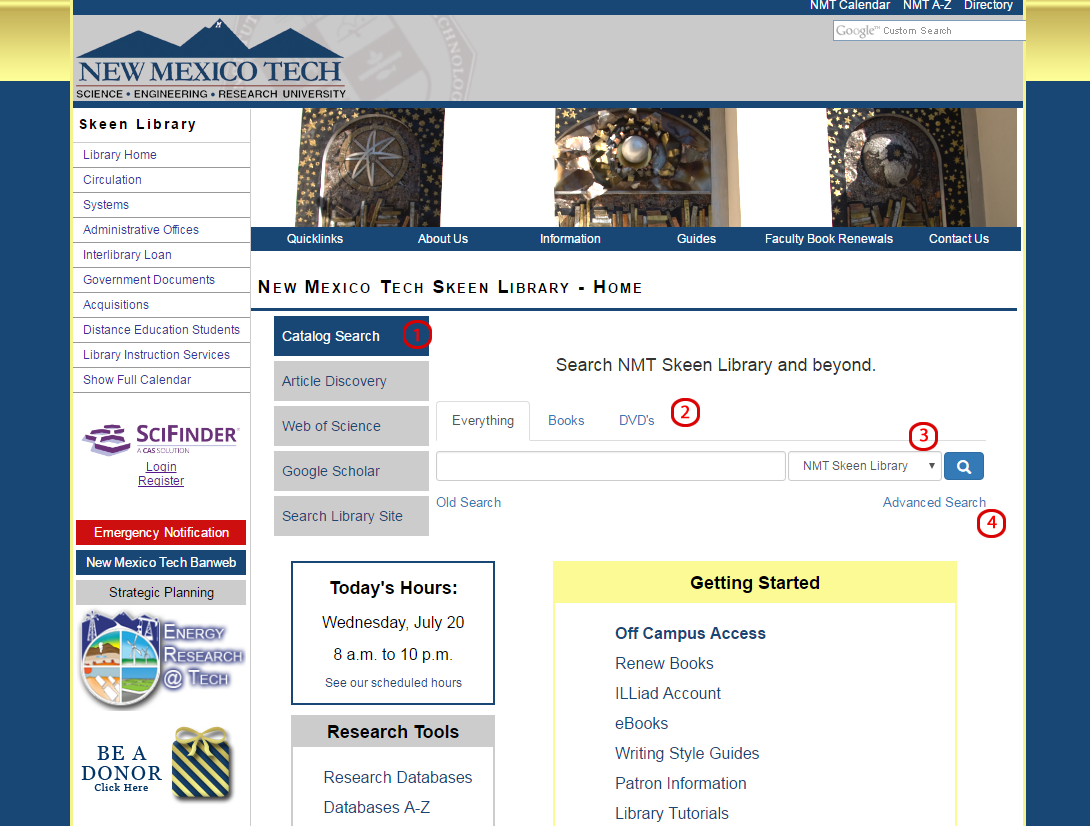This screenshot has width=1090, height=826.
Task: Click the SciFinder logo
Action: pyautogui.click(x=161, y=438)
